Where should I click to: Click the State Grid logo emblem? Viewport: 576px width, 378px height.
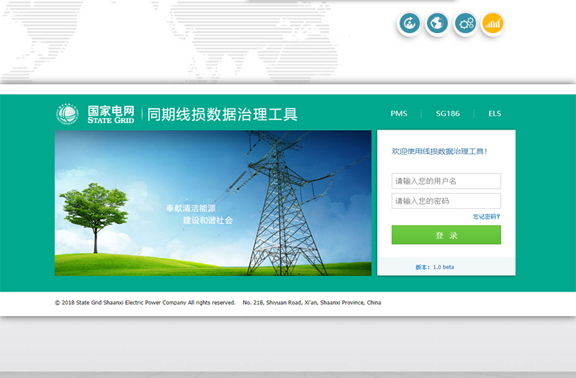[67, 114]
